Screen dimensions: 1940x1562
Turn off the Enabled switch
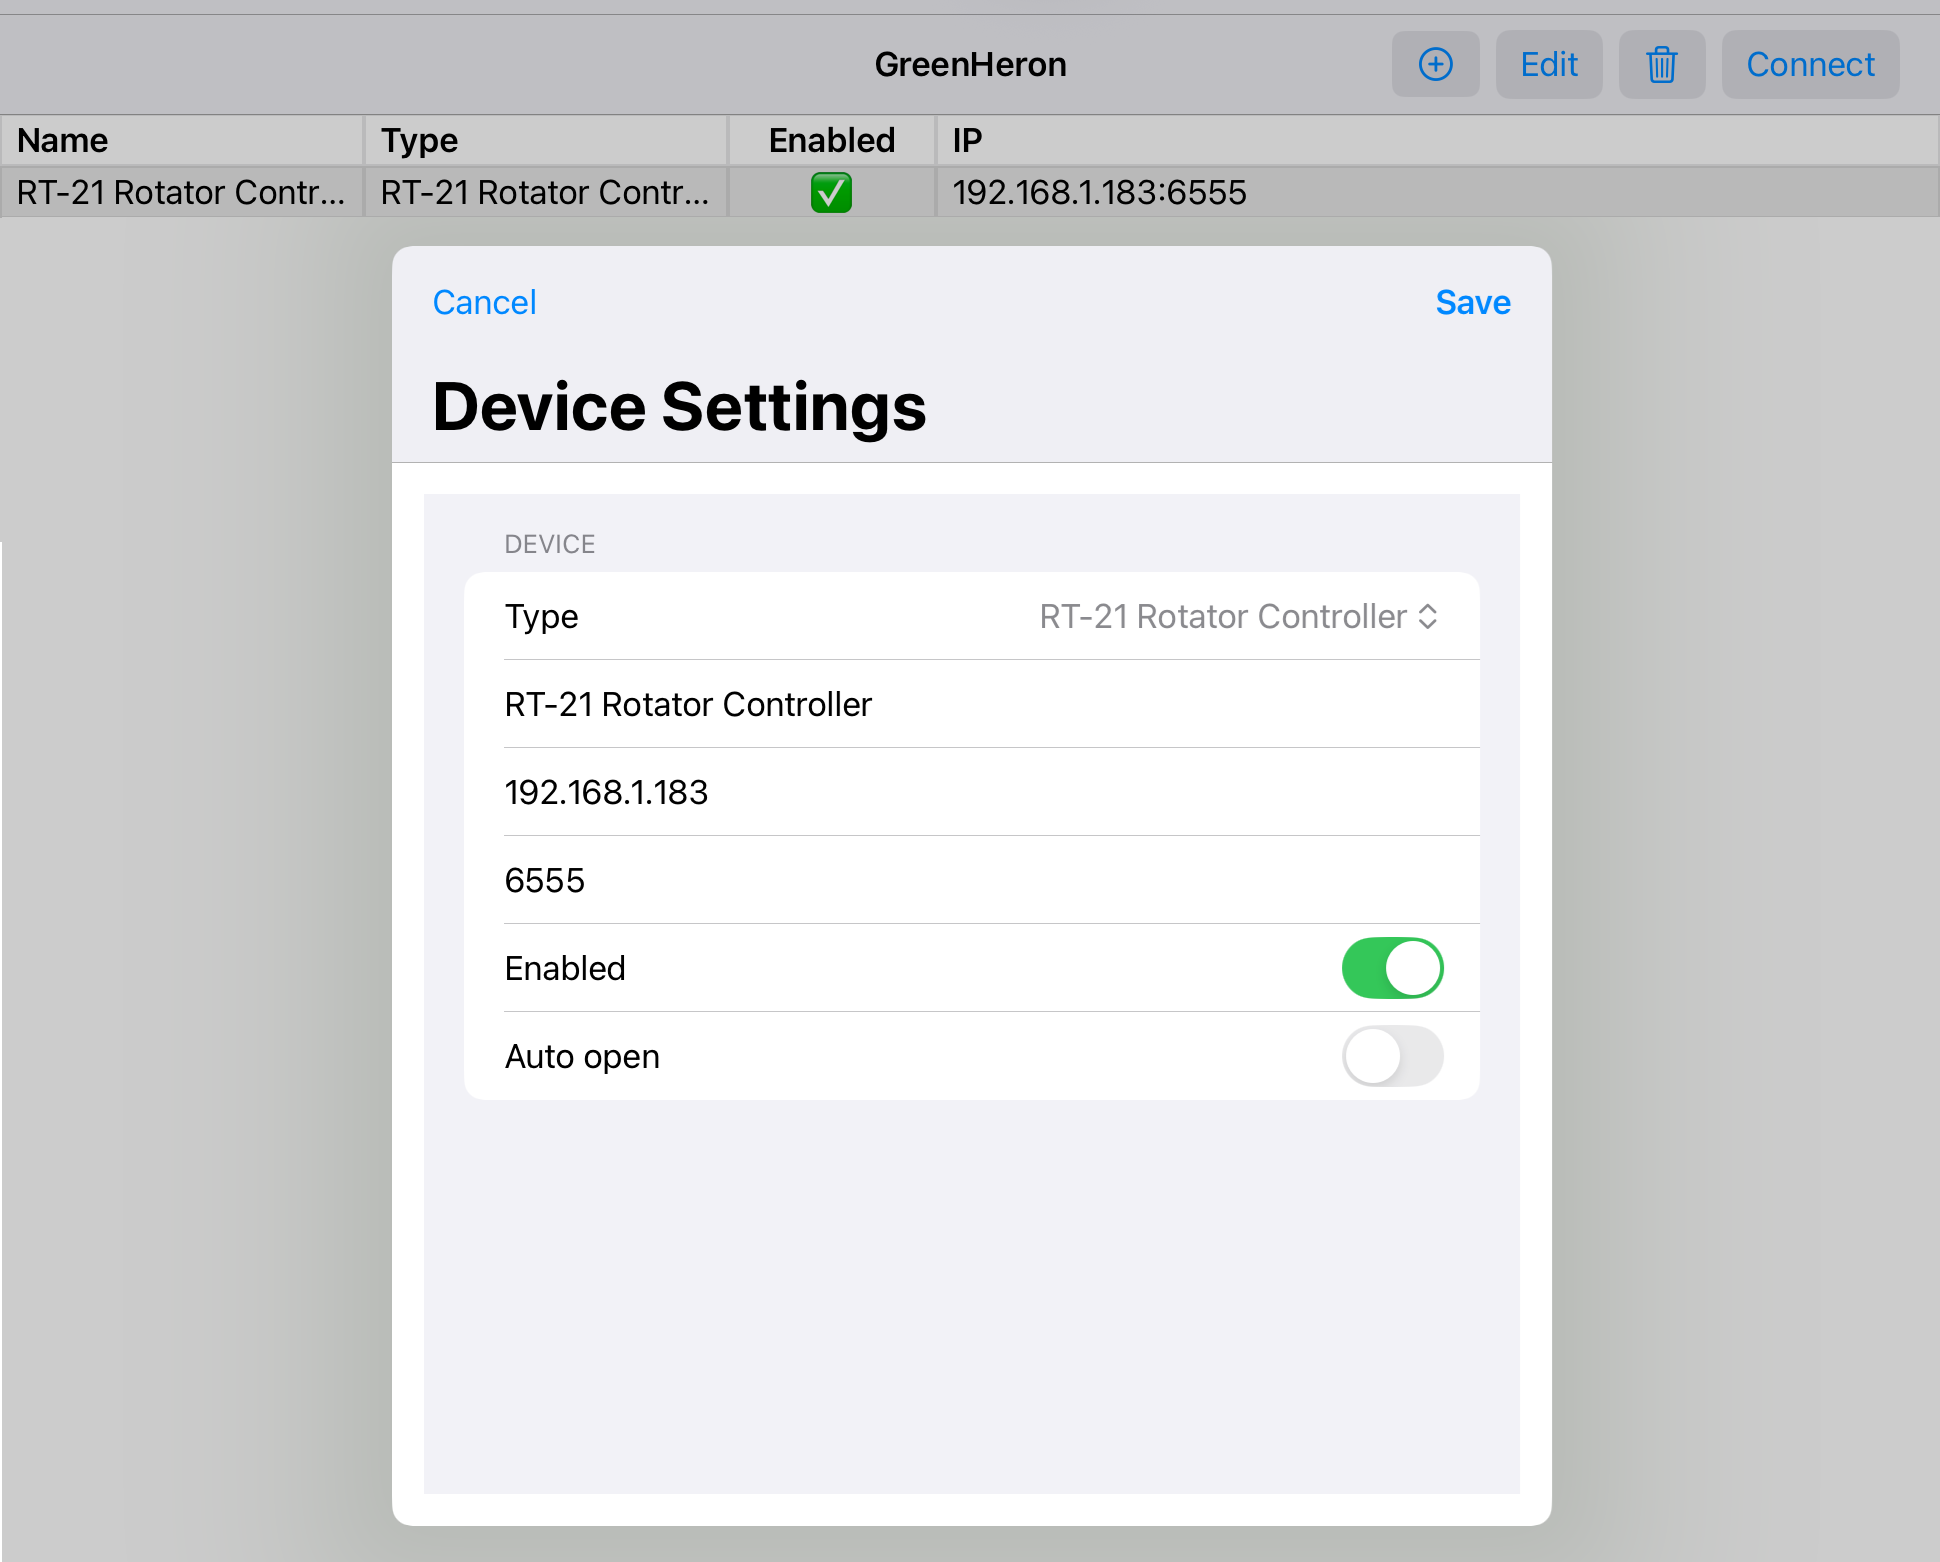(1391, 968)
